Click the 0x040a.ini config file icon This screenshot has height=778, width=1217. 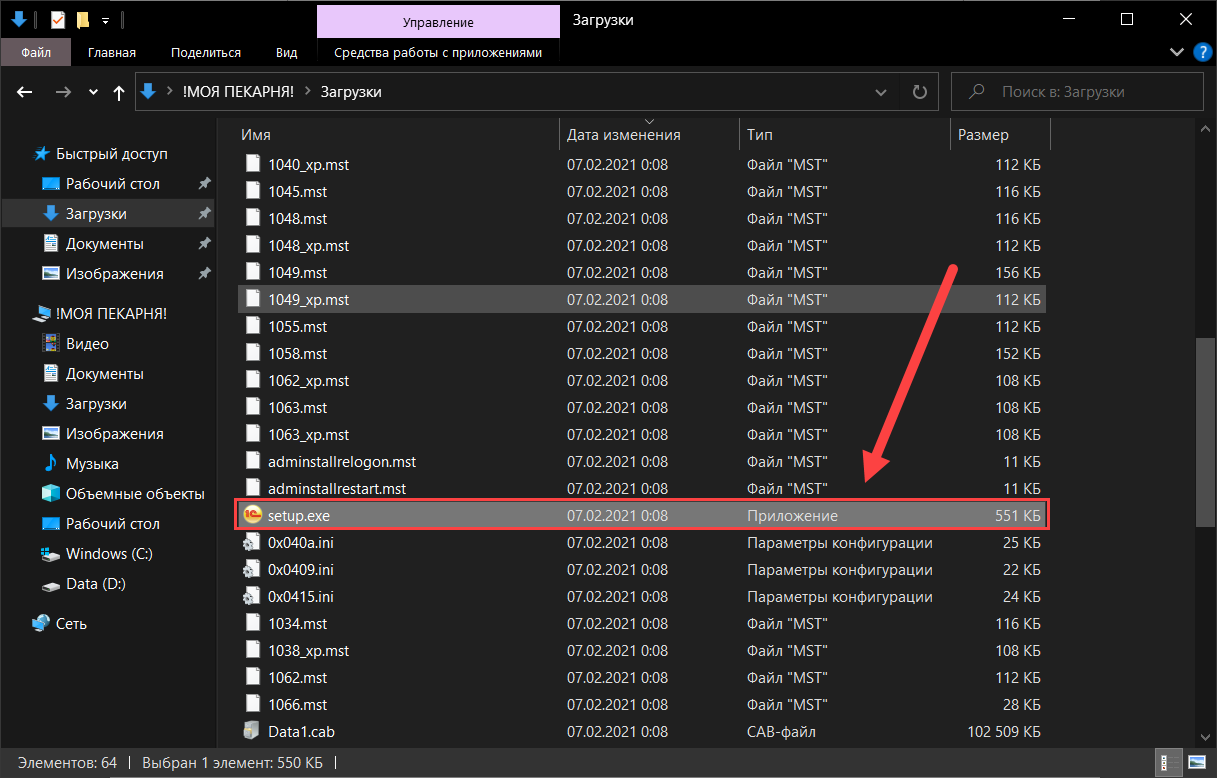pyautogui.click(x=251, y=542)
